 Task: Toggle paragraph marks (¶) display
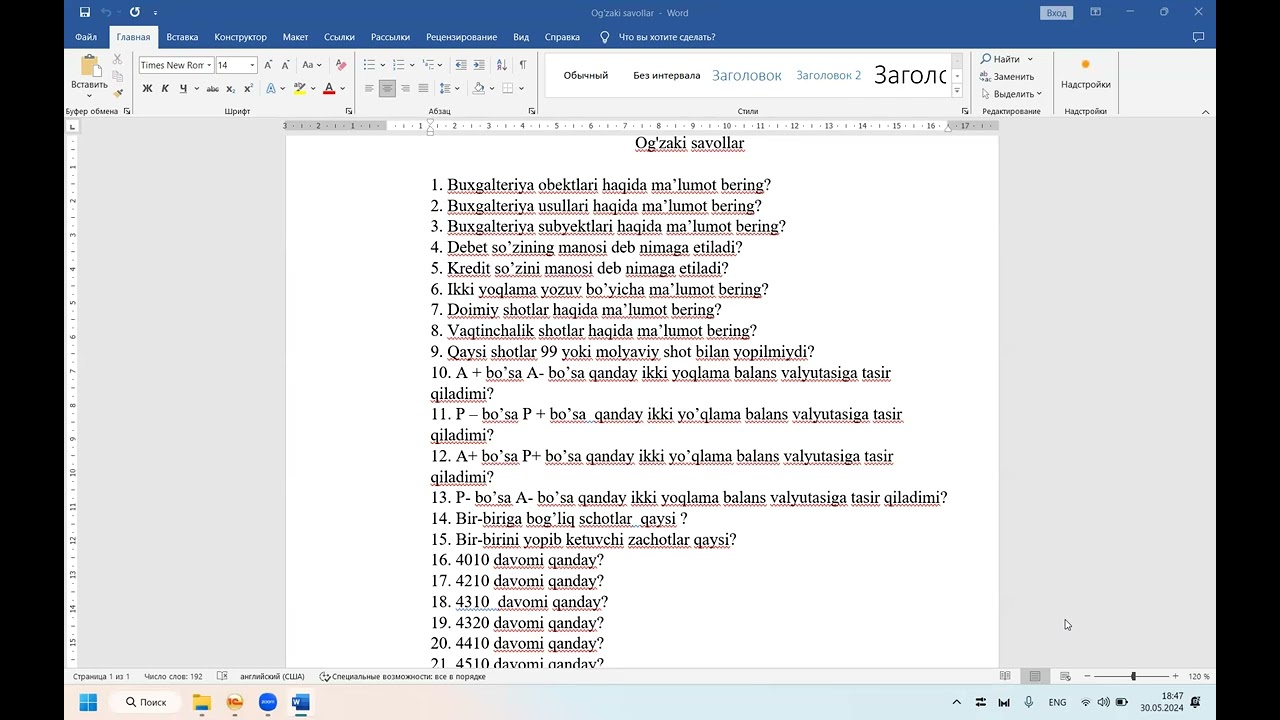coord(522,65)
